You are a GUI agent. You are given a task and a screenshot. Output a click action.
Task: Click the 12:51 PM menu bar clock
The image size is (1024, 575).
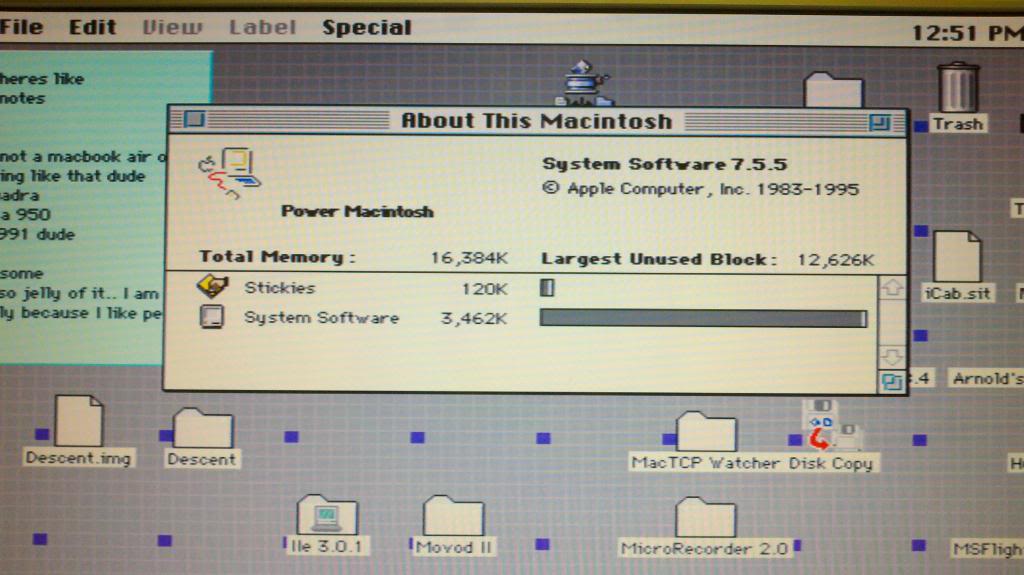(967, 32)
